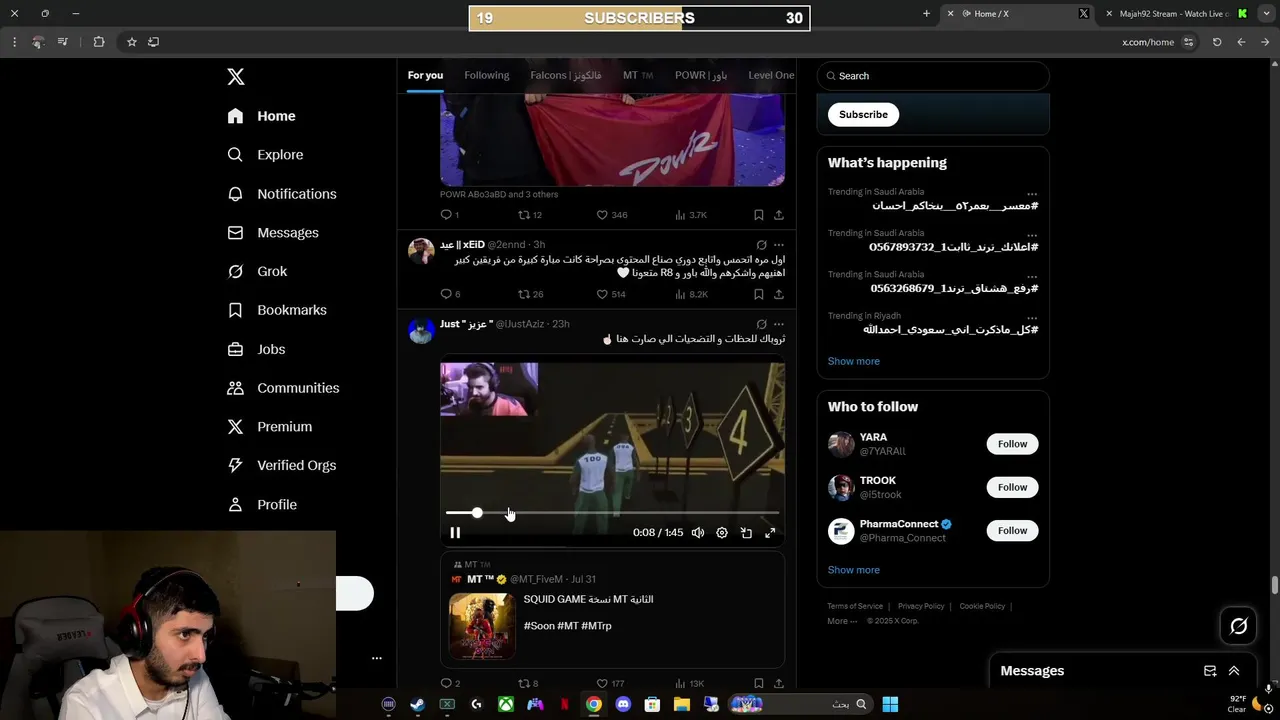Screen dimensions: 1280x720
Task: Open Verified Orgs in the sidebar
Action: (x=281, y=465)
